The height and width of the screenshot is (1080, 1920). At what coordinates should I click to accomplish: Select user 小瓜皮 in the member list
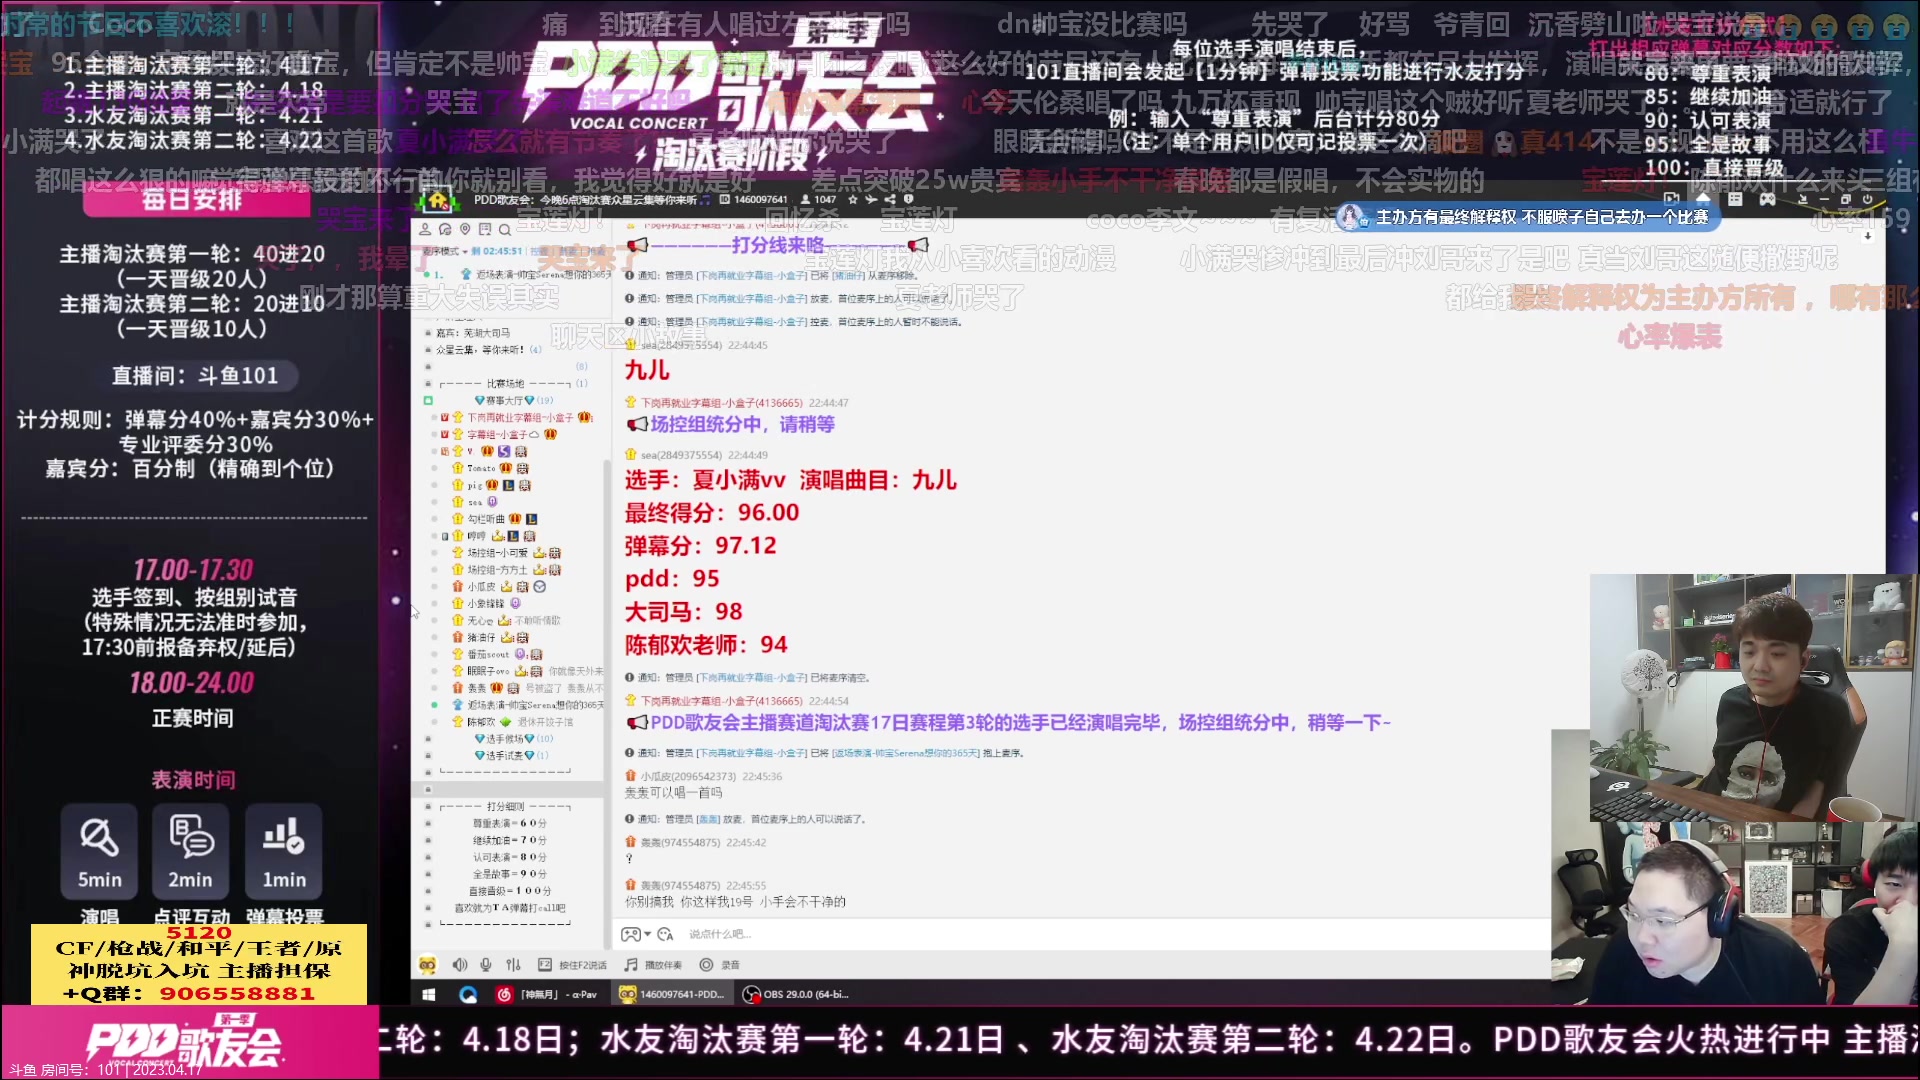click(481, 587)
